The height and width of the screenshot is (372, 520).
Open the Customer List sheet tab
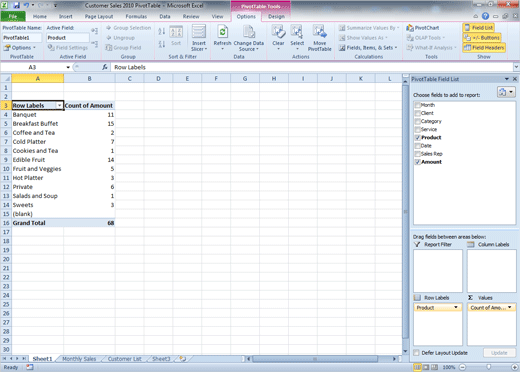point(125,359)
